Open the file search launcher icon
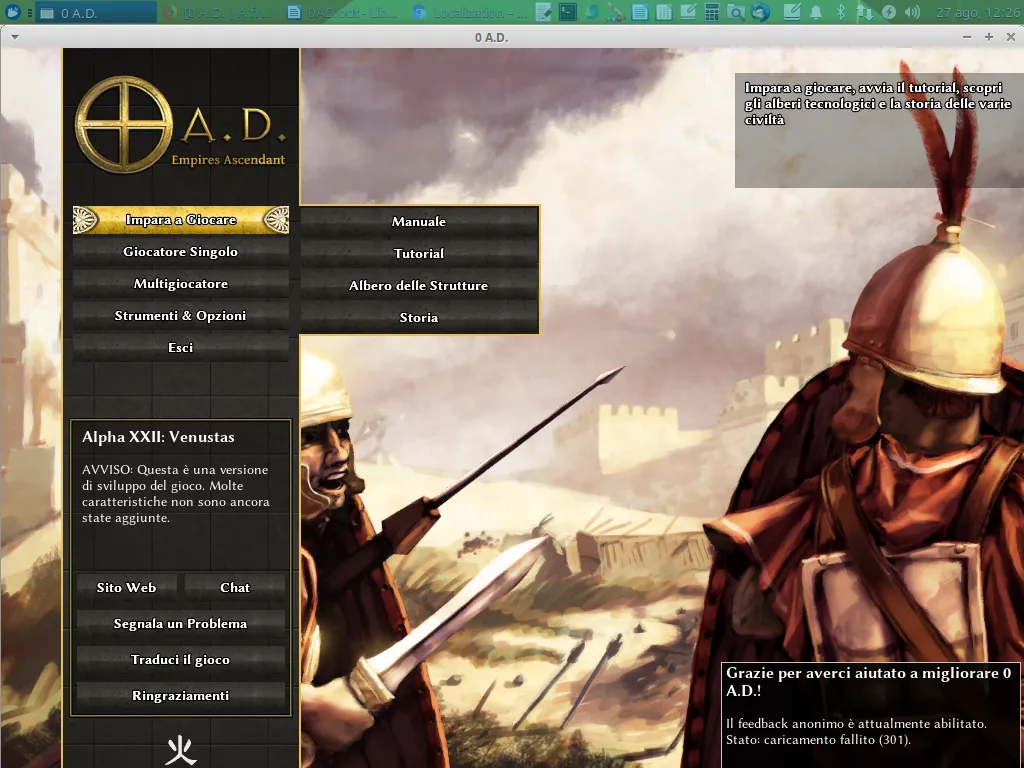 736,12
